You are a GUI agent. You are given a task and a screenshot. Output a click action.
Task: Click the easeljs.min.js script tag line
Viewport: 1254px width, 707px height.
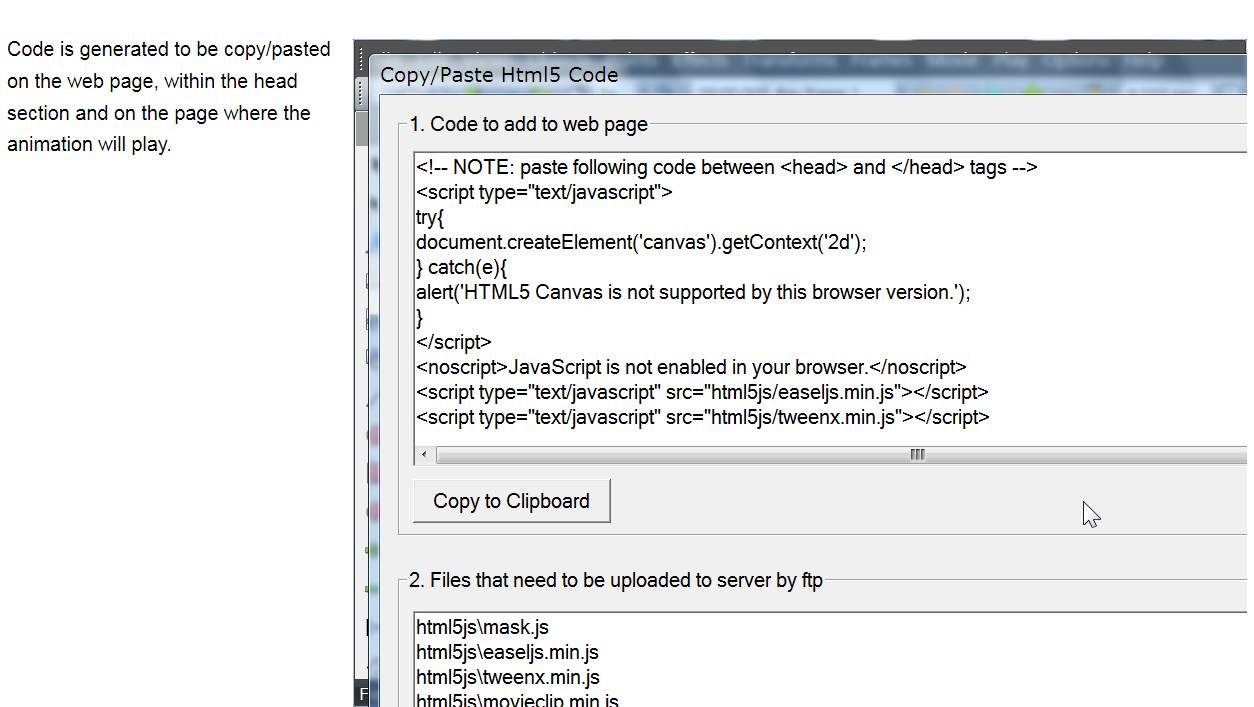pos(702,392)
